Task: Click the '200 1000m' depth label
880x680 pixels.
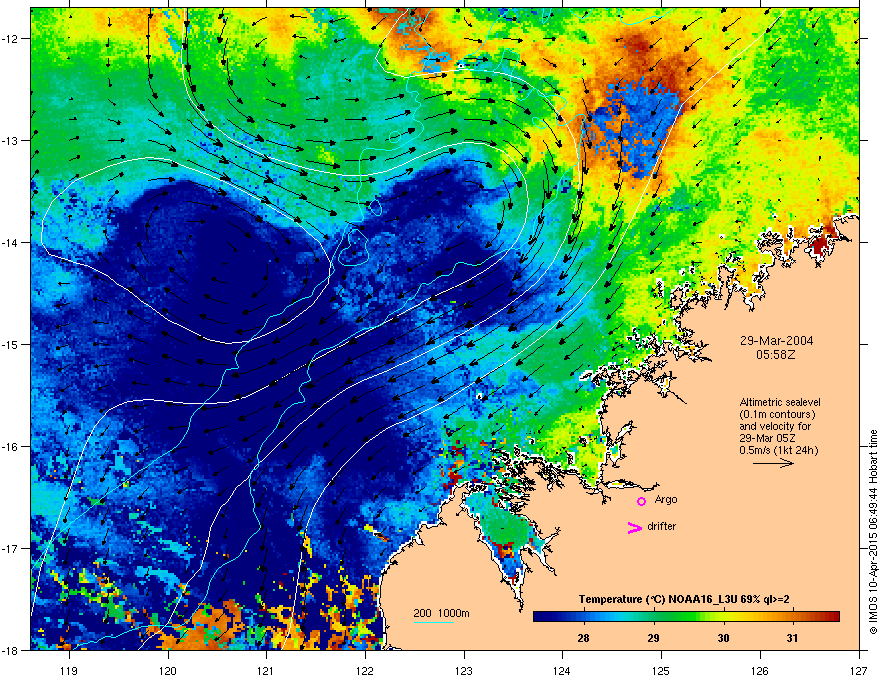Action: pos(441,613)
